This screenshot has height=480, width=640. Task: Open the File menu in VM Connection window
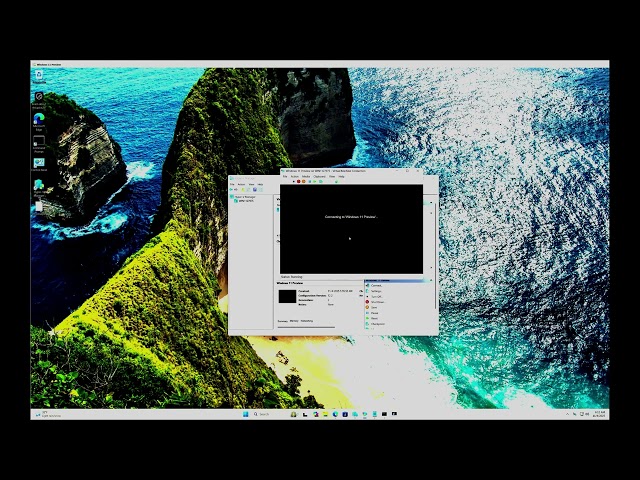point(285,176)
